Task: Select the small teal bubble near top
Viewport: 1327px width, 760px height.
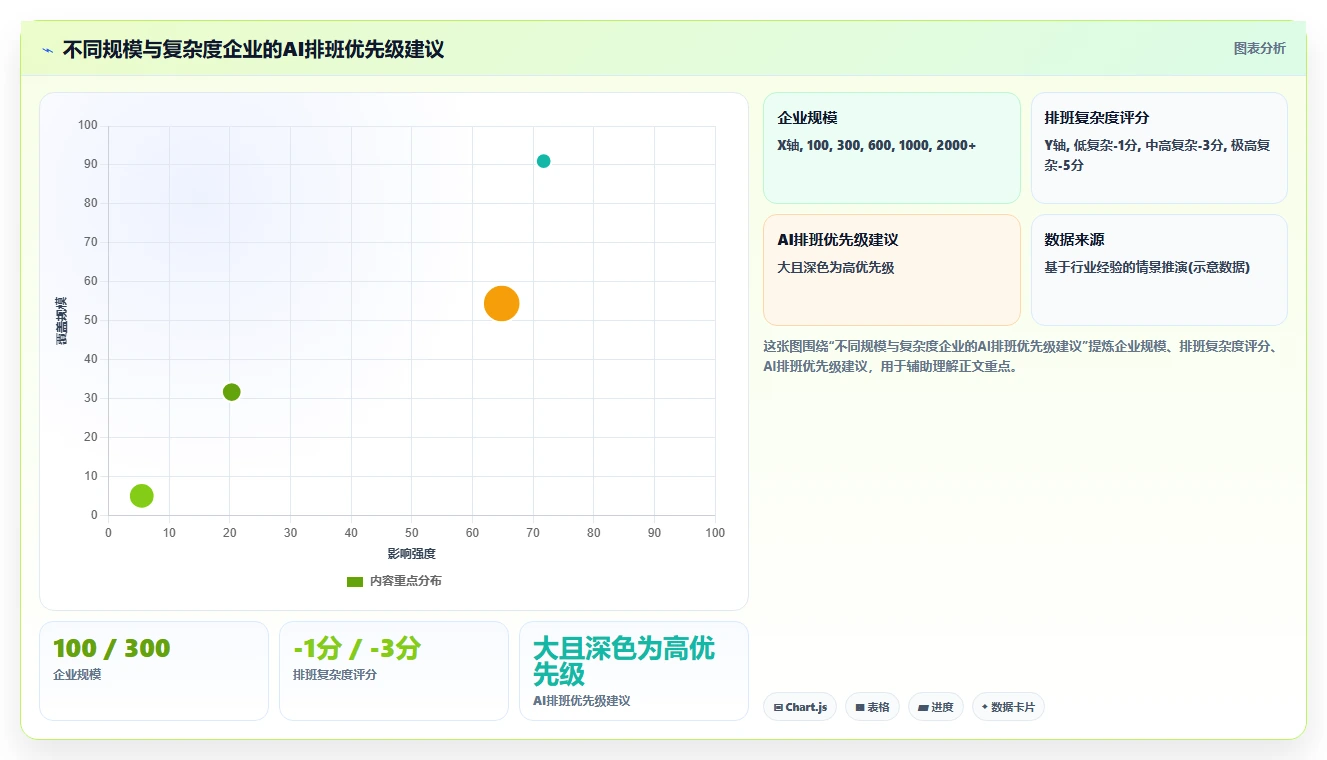Action: tap(543, 161)
